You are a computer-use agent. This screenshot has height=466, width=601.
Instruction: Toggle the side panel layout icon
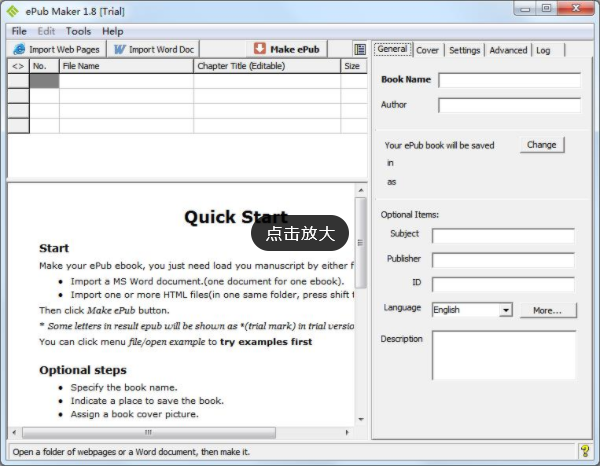(x=359, y=49)
